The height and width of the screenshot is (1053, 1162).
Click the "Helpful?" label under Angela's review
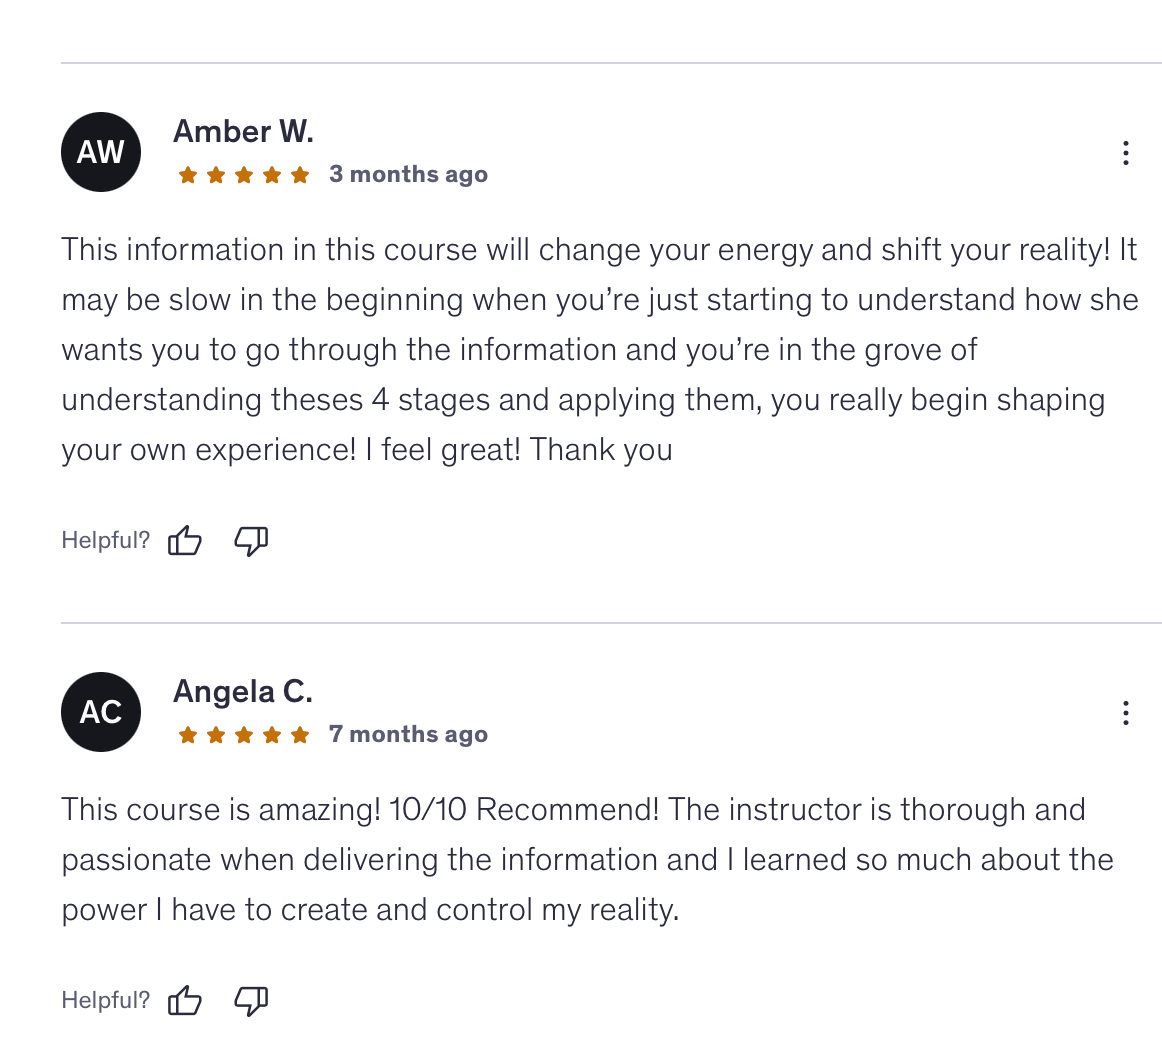pos(105,1000)
